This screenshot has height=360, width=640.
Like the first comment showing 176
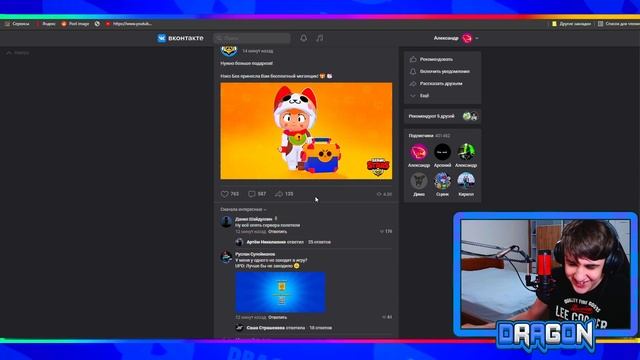point(386,231)
